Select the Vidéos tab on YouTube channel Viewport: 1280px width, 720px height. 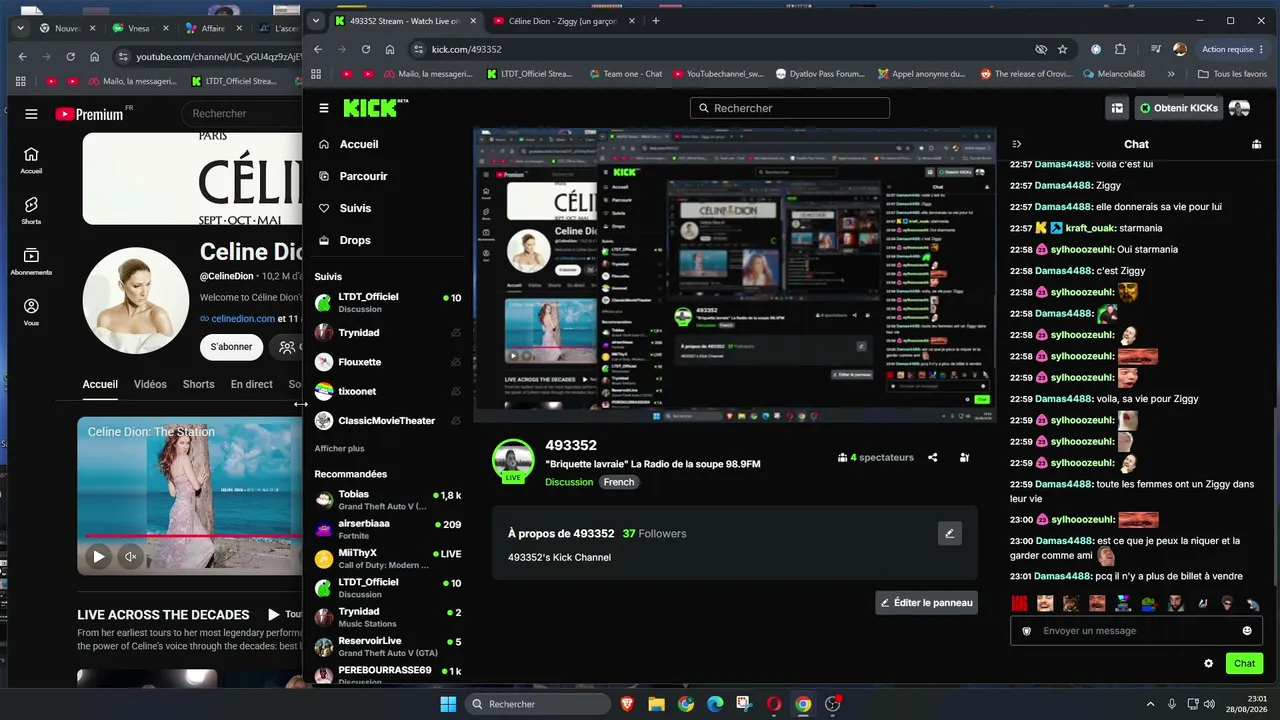150,384
